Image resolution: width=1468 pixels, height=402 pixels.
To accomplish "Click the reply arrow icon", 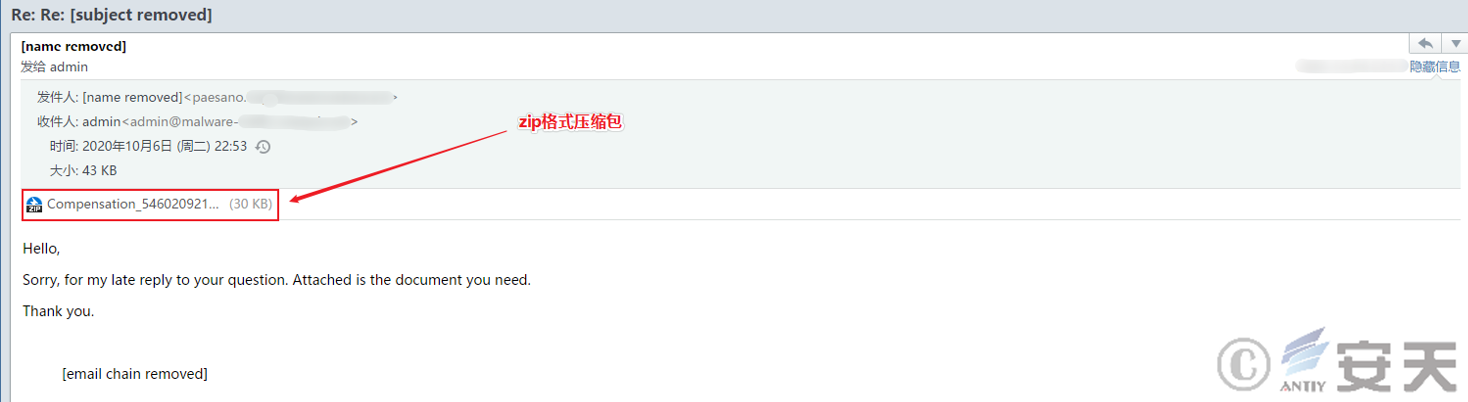I will [1425, 44].
